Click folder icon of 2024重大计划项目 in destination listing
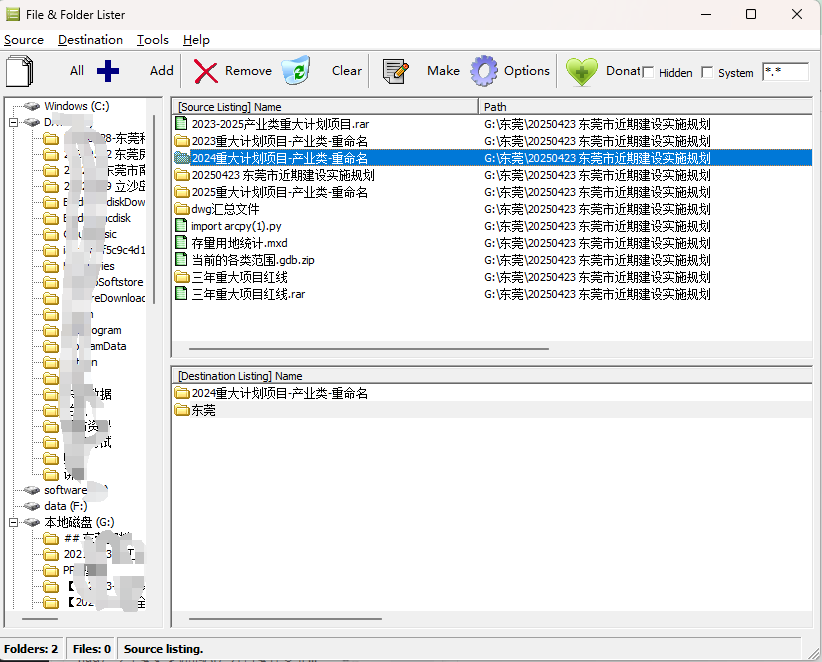The image size is (822, 662). pyautogui.click(x=181, y=393)
